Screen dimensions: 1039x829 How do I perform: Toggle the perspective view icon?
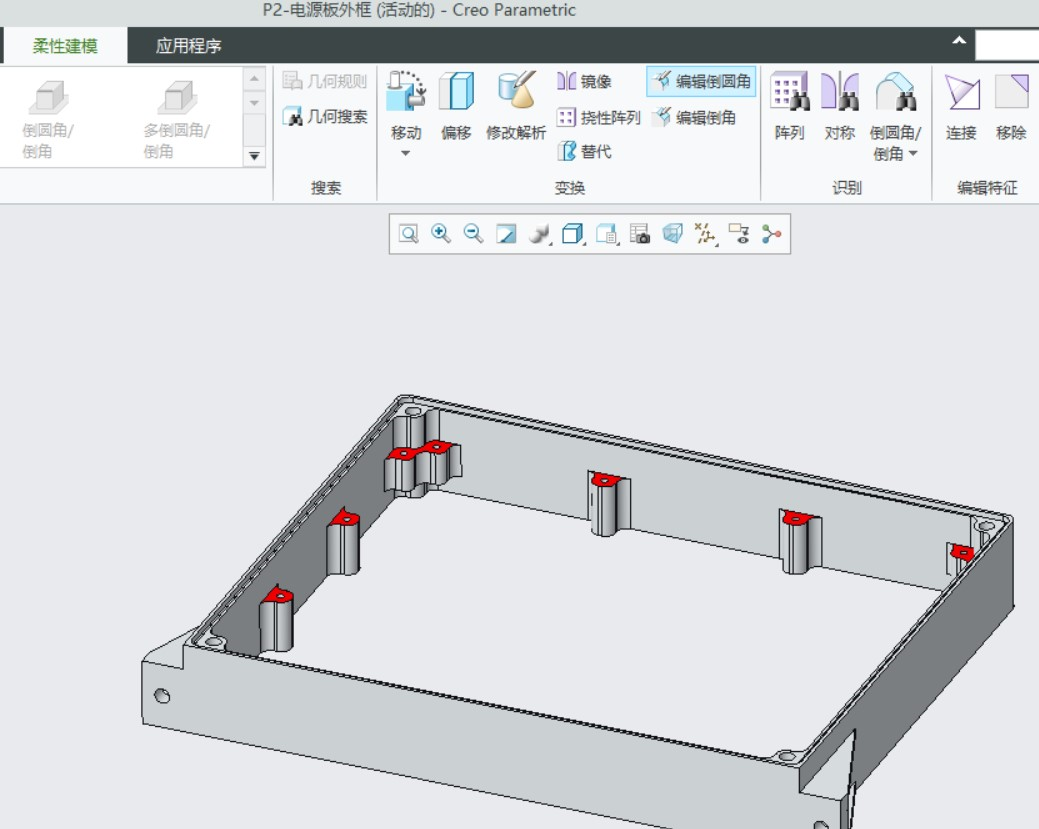673,234
